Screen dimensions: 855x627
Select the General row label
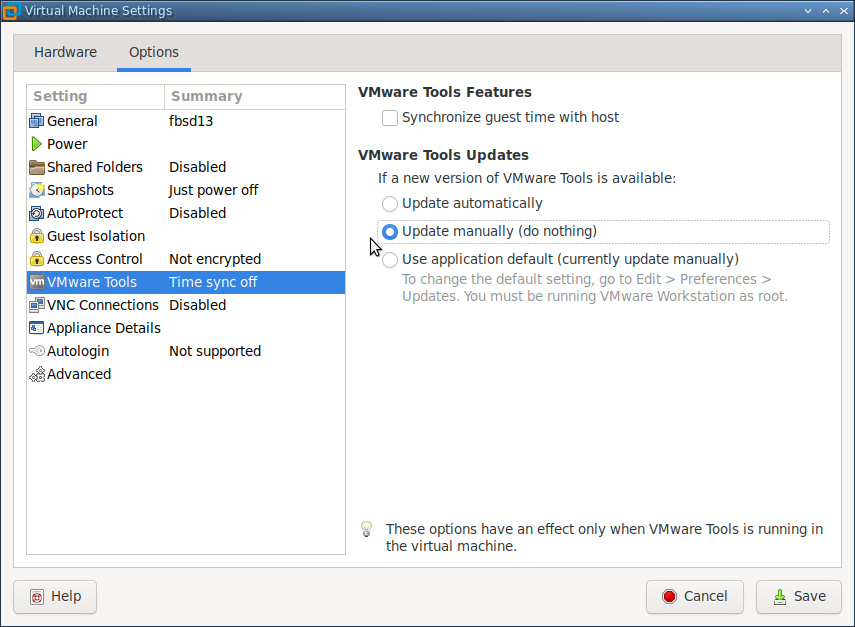(72, 121)
